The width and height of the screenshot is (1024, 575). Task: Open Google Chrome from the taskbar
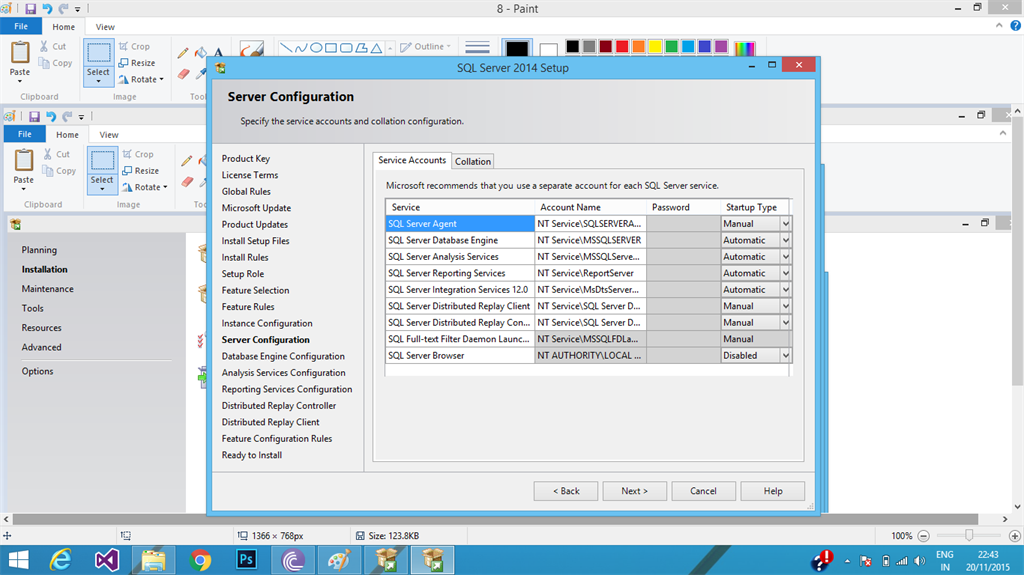200,560
